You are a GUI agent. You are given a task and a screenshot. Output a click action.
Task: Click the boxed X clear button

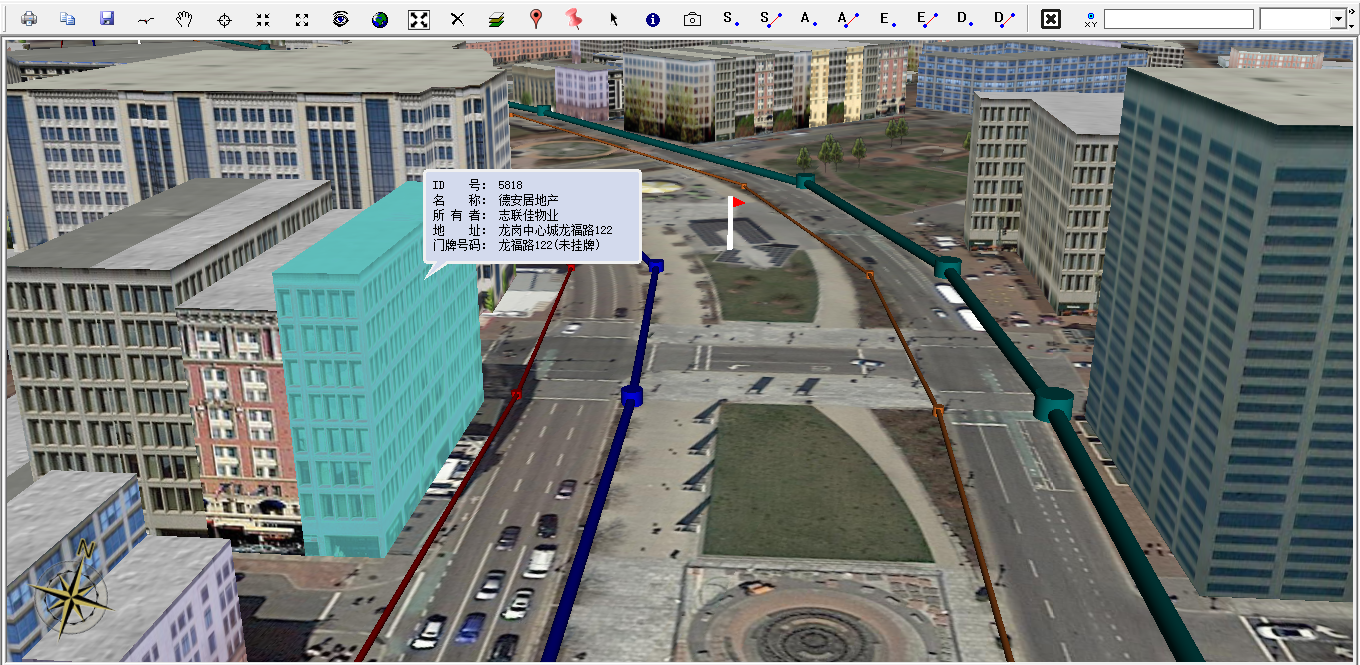coord(1050,19)
